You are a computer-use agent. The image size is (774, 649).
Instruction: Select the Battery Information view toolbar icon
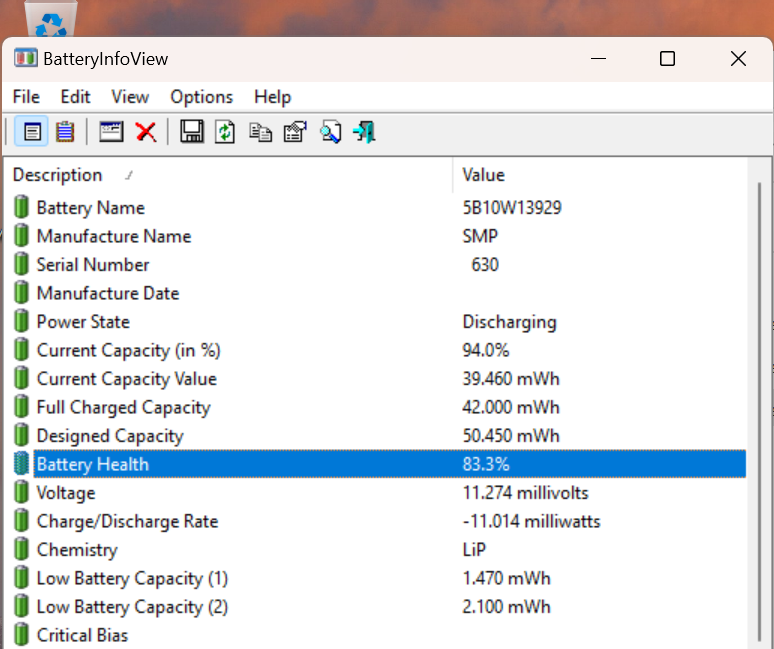(32, 132)
